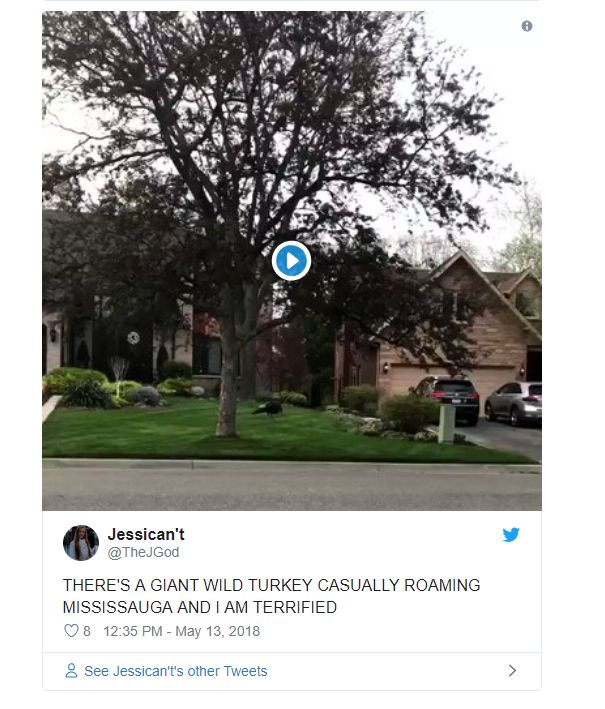The width and height of the screenshot is (605, 709).
Task: Play the embedded turkey video
Action: point(291,261)
